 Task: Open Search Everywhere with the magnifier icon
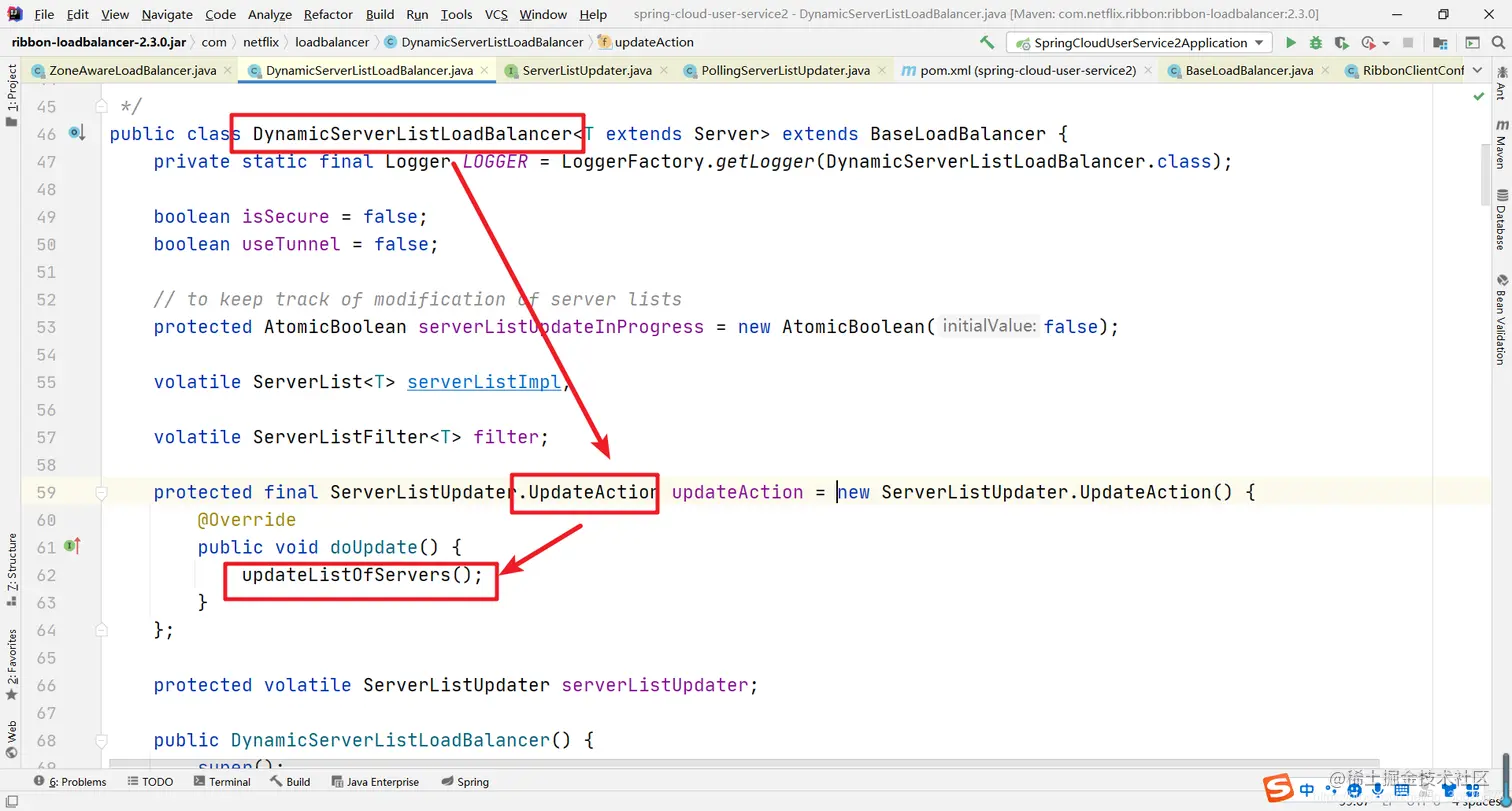1498,43
